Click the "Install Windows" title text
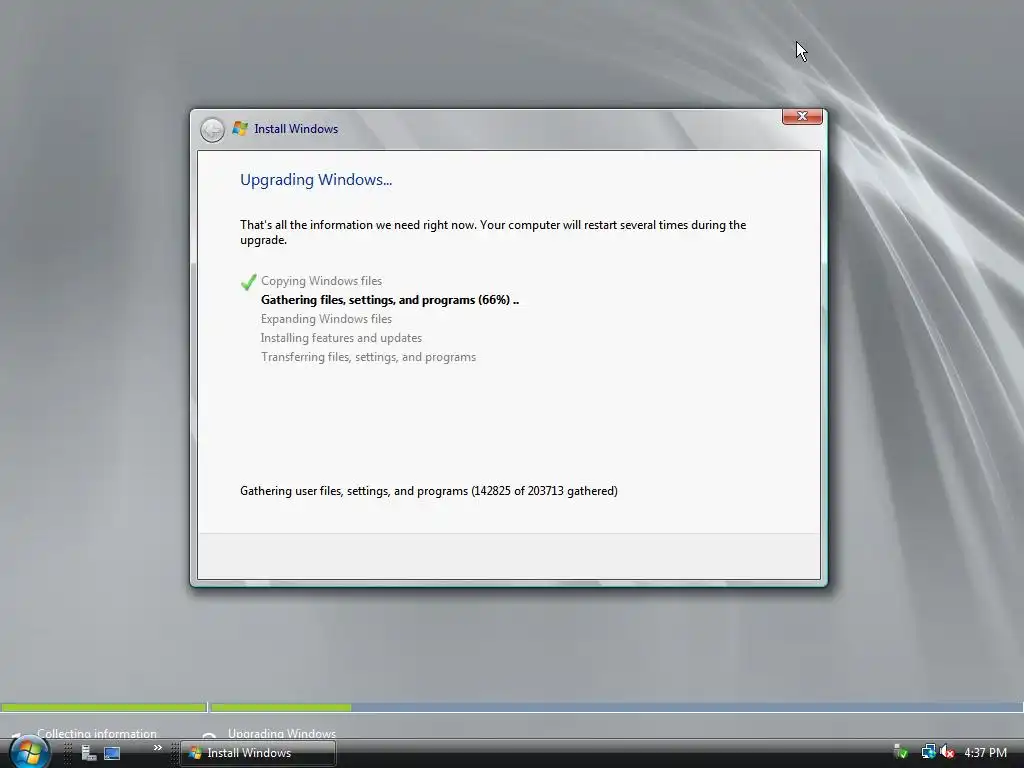 296,129
